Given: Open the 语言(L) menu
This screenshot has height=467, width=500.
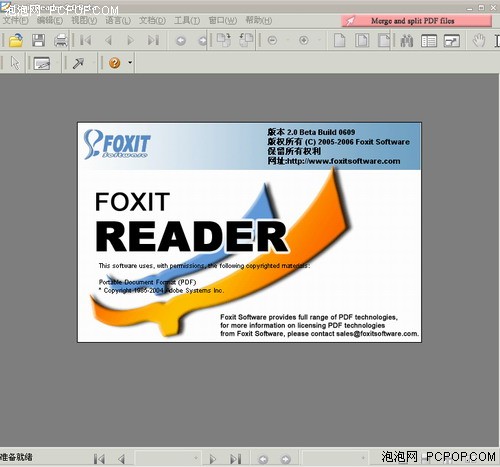Looking at the screenshot, I should point(118,21).
